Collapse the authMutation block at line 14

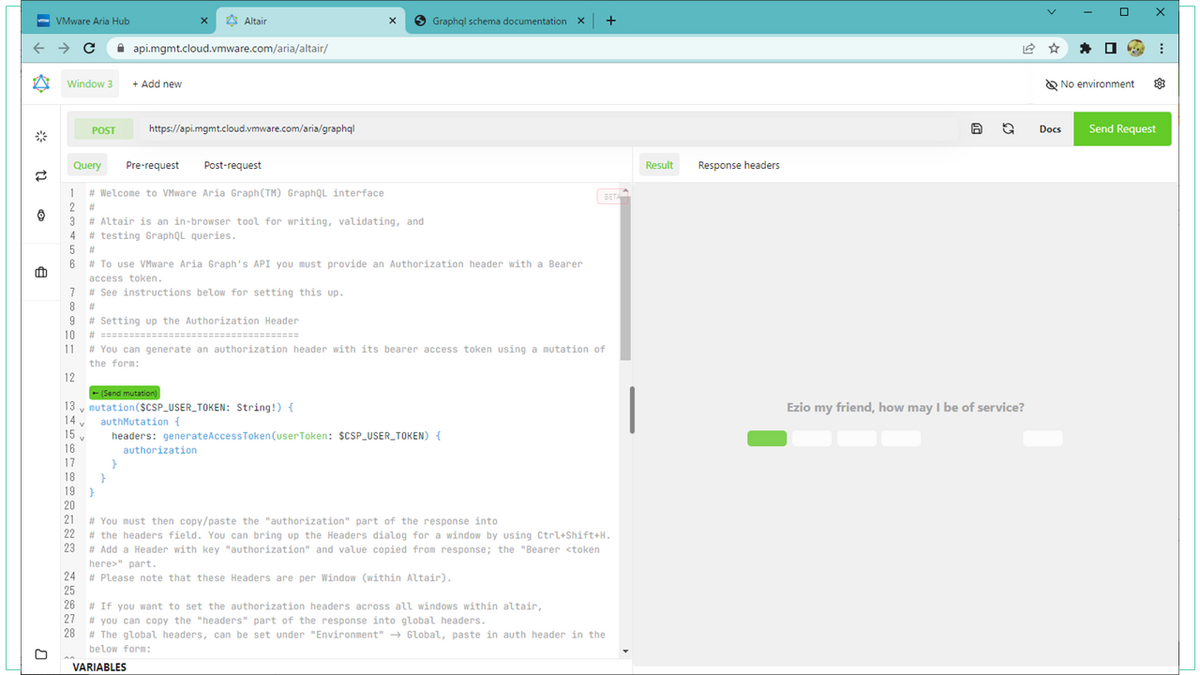click(x=81, y=423)
